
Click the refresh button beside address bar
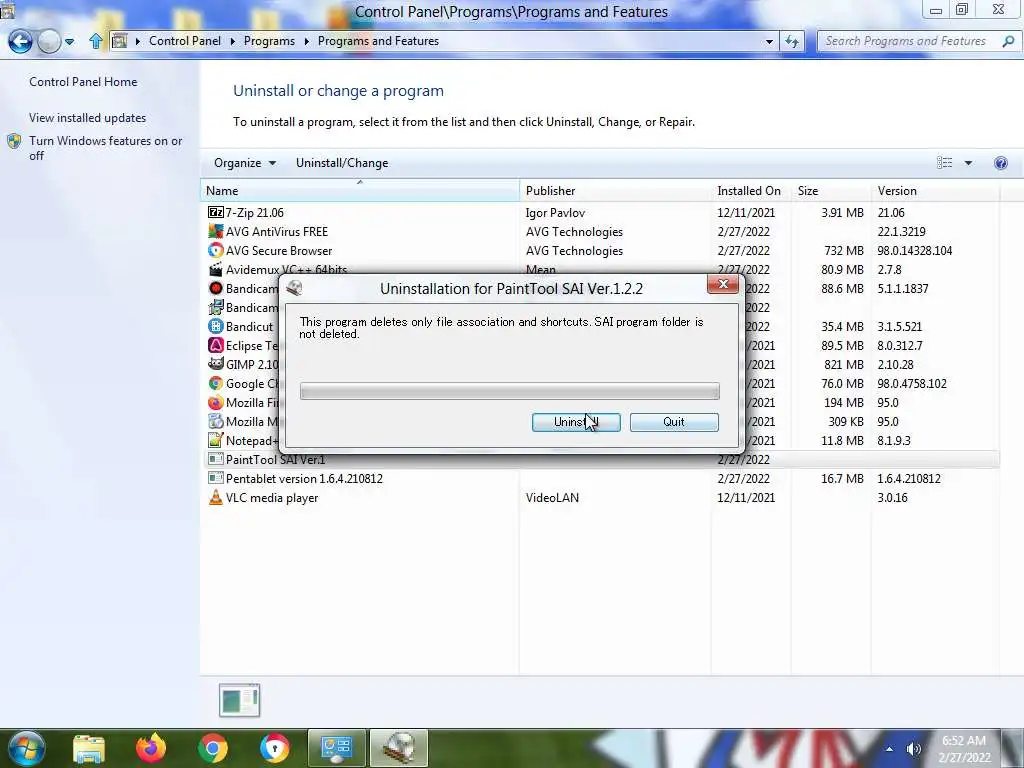coord(792,41)
